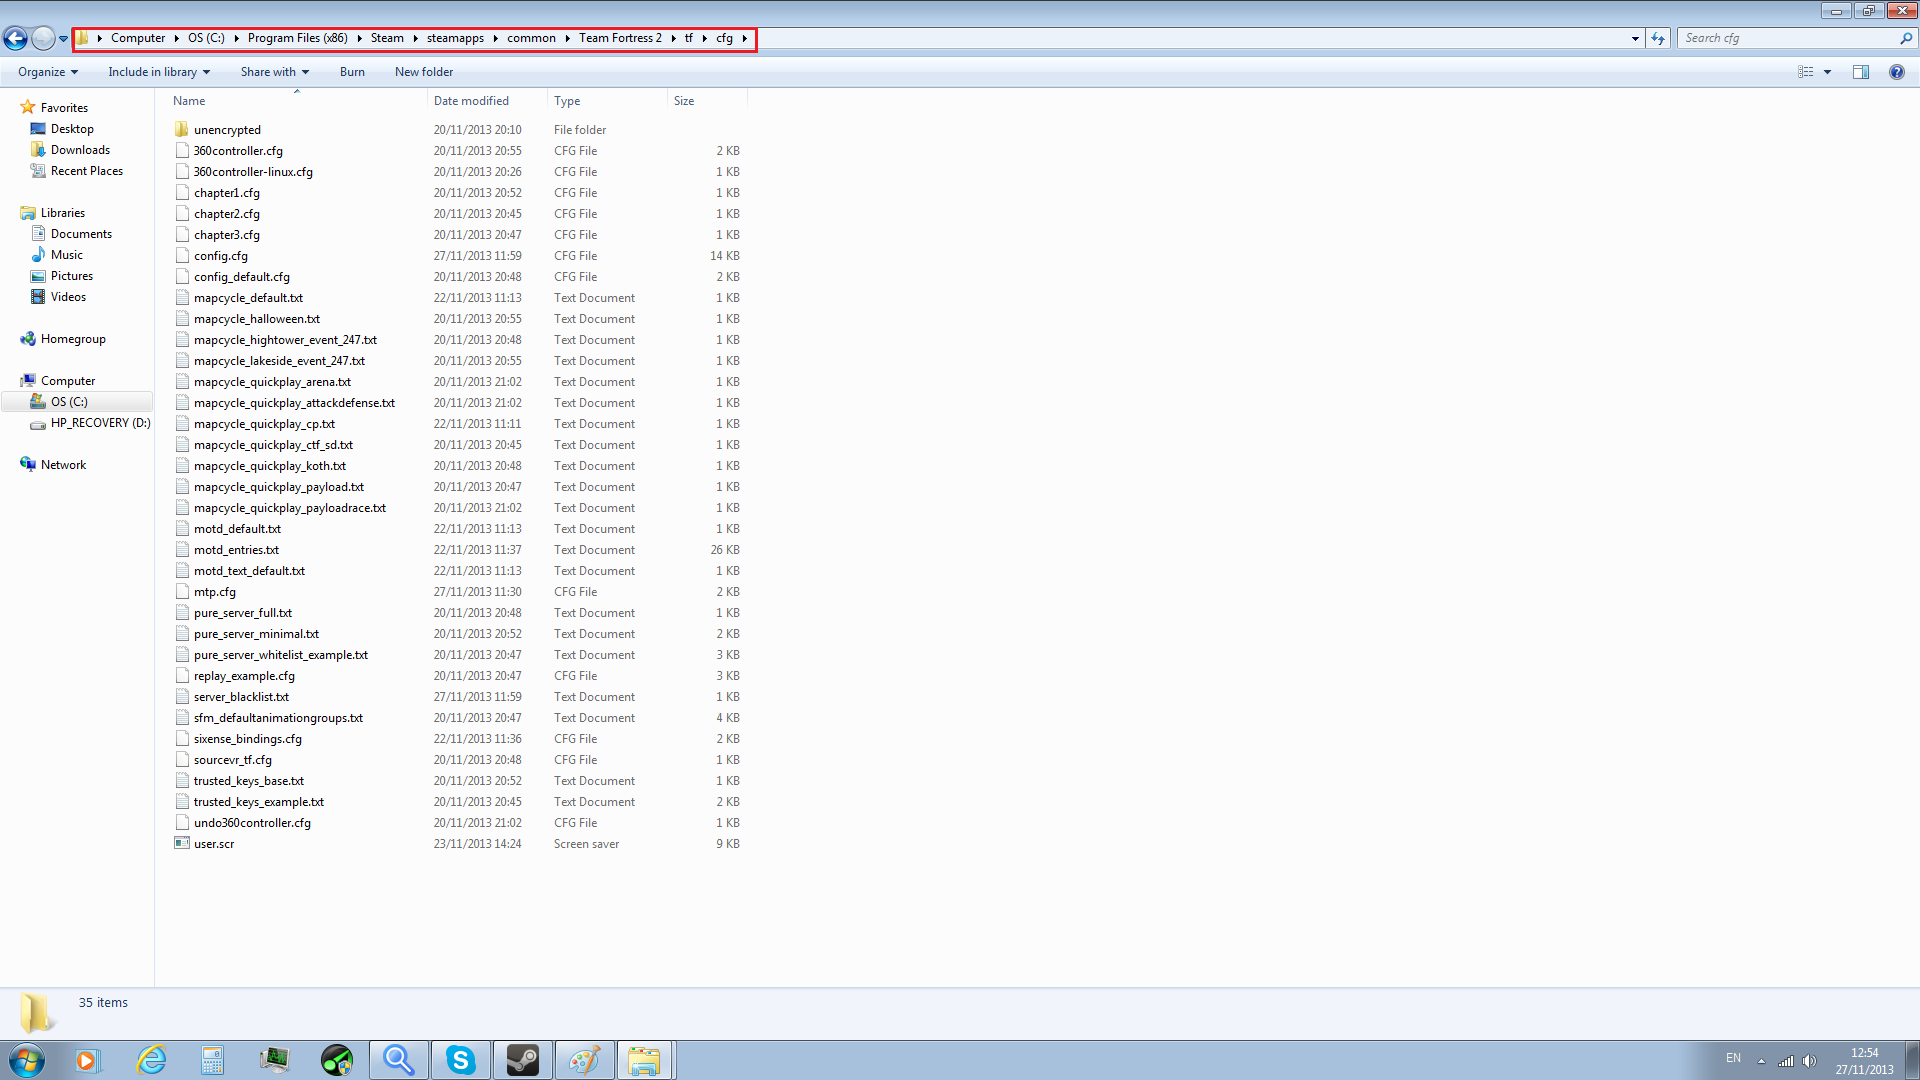
Task: Select Downloads in Favorites sidebar
Action: (80, 150)
